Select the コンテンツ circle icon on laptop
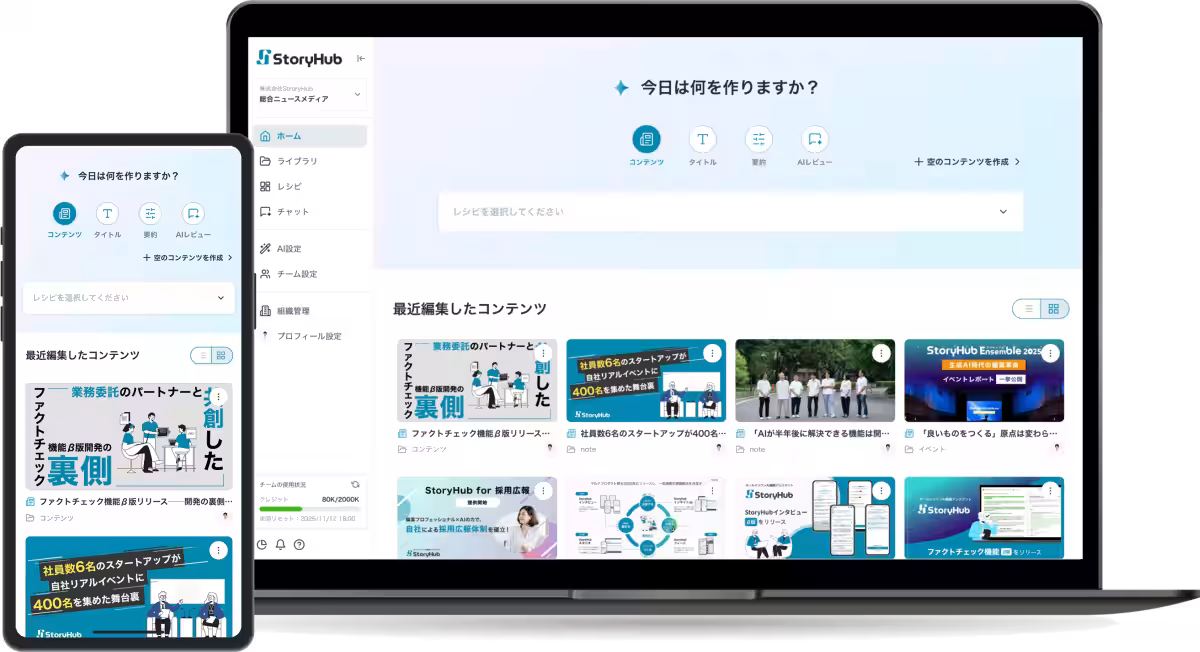This screenshot has width=1200, height=652. pyautogui.click(x=646, y=139)
